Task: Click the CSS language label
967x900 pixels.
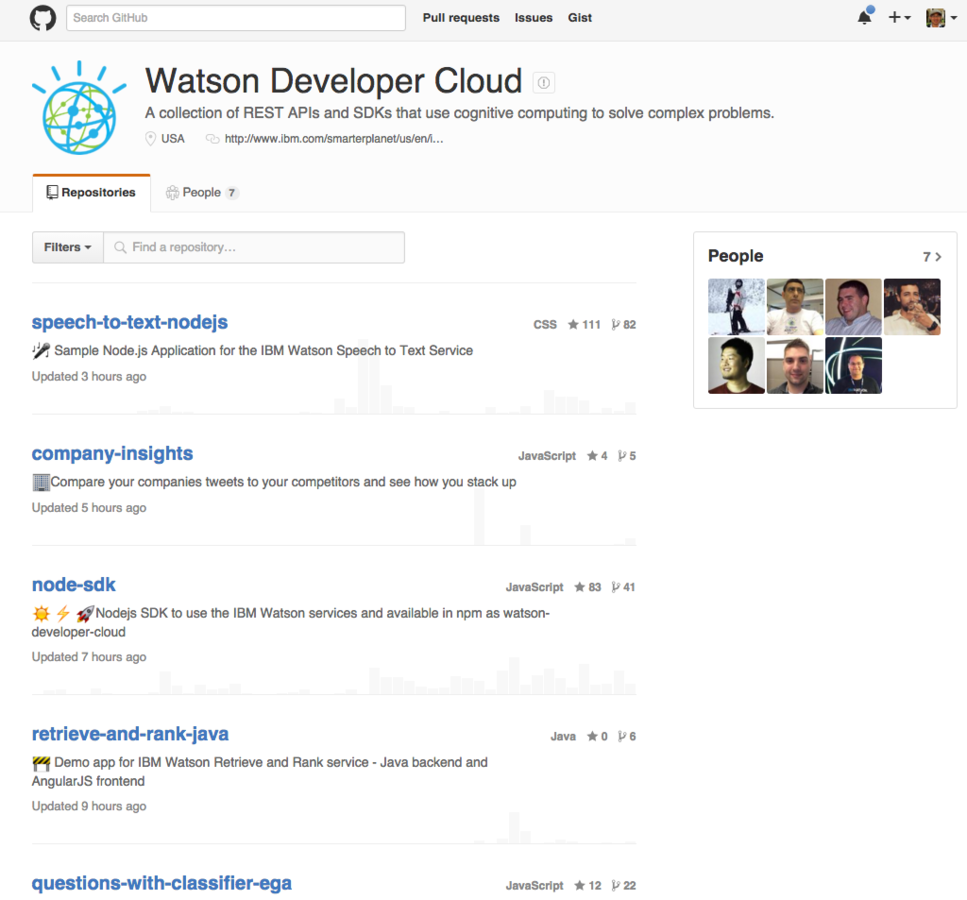Action: [x=545, y=324]
